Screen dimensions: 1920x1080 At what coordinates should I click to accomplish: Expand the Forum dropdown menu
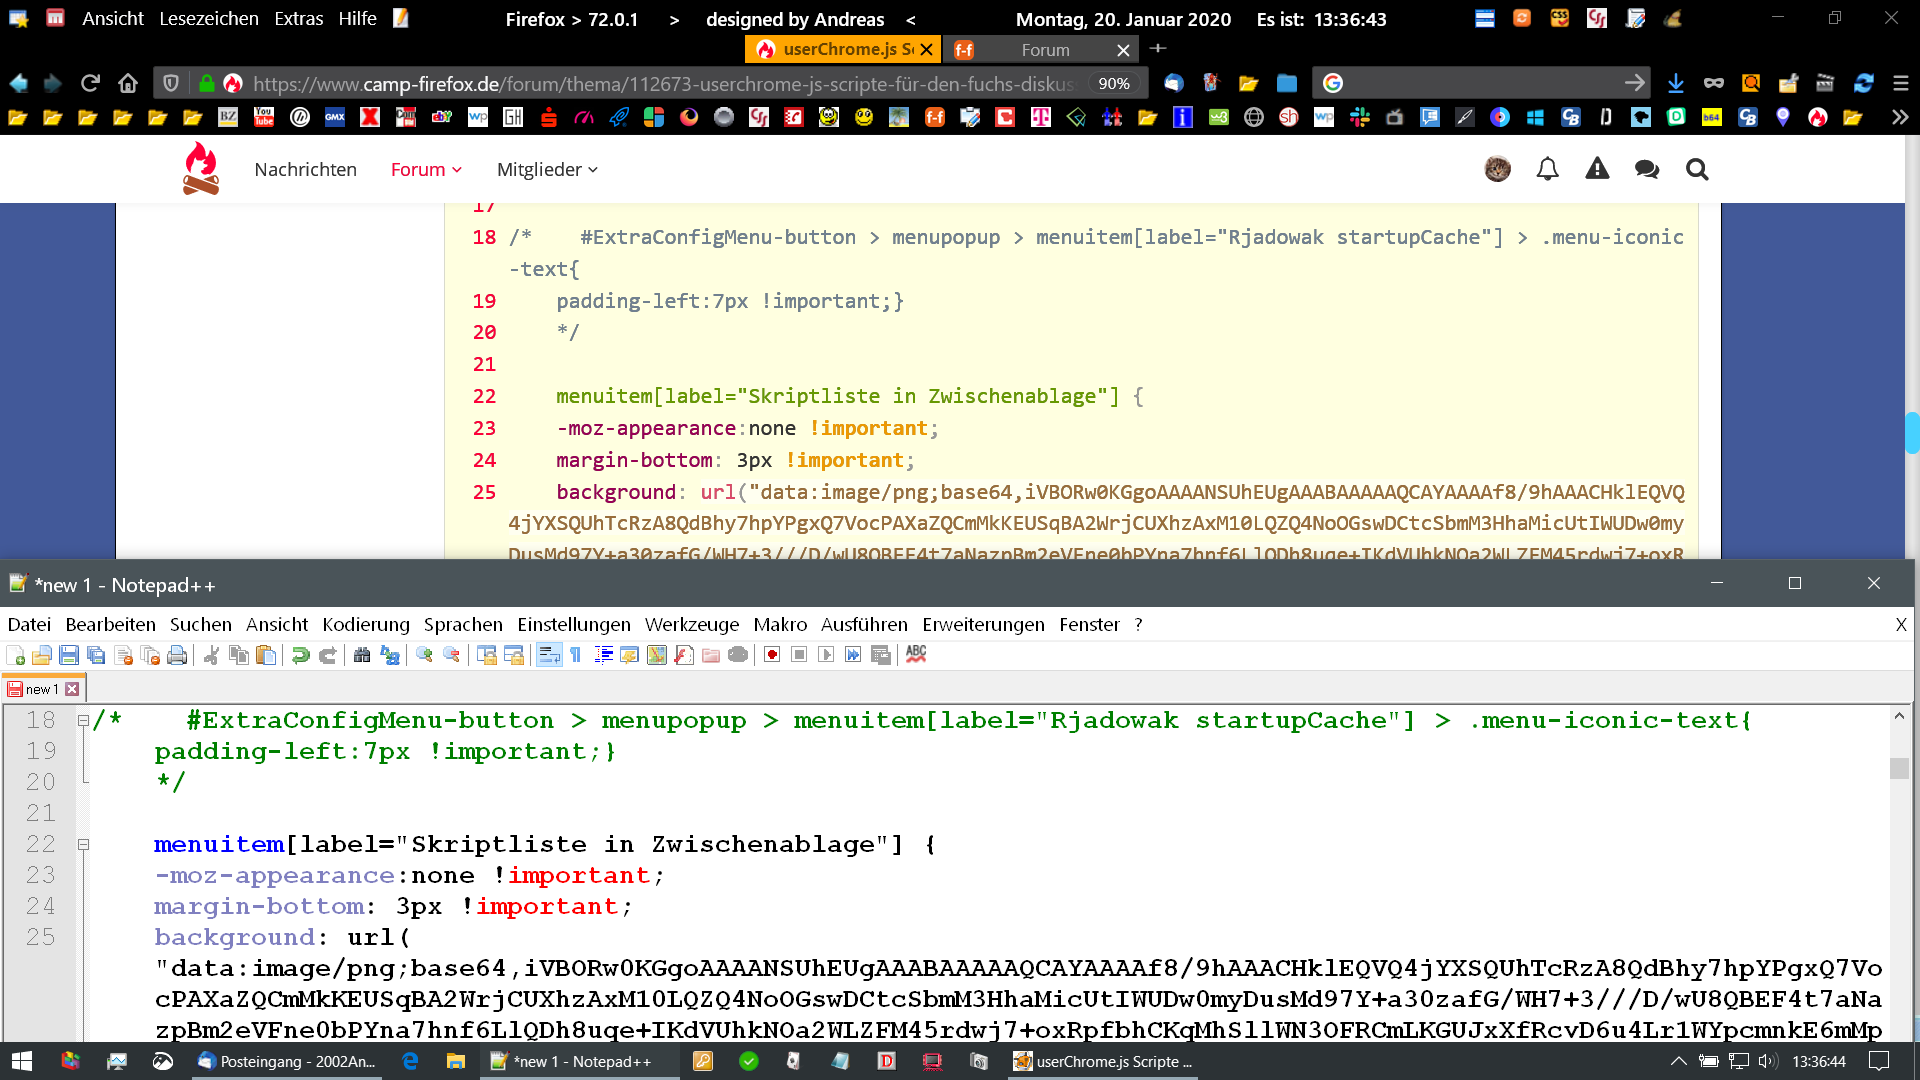point(426,170)
